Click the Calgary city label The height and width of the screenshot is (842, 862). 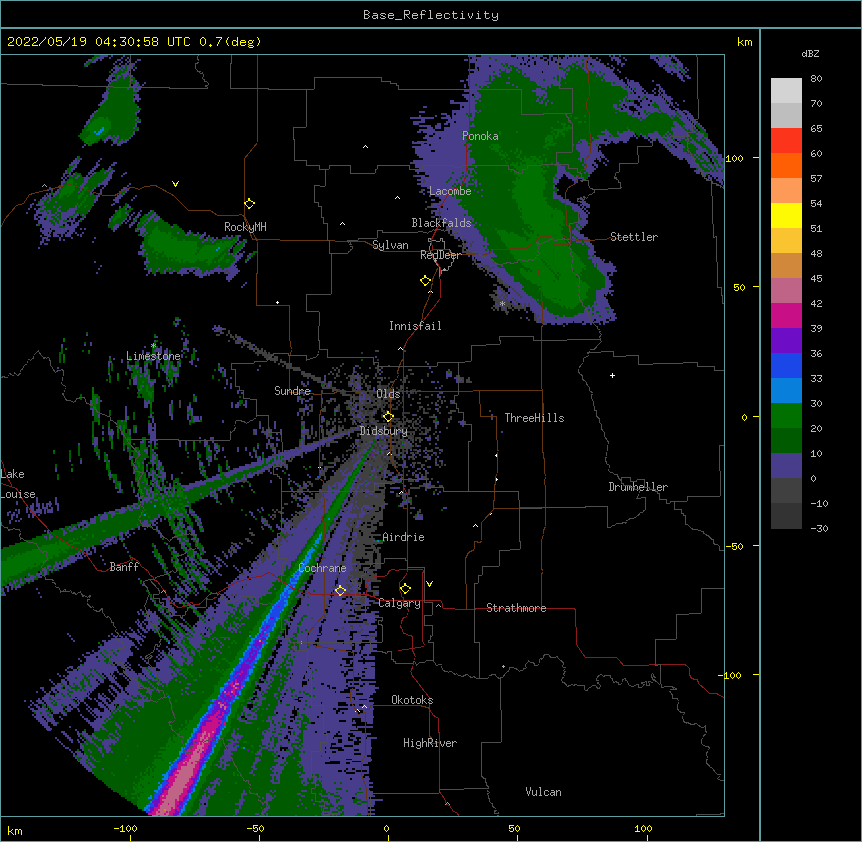[x=399, y=603]
